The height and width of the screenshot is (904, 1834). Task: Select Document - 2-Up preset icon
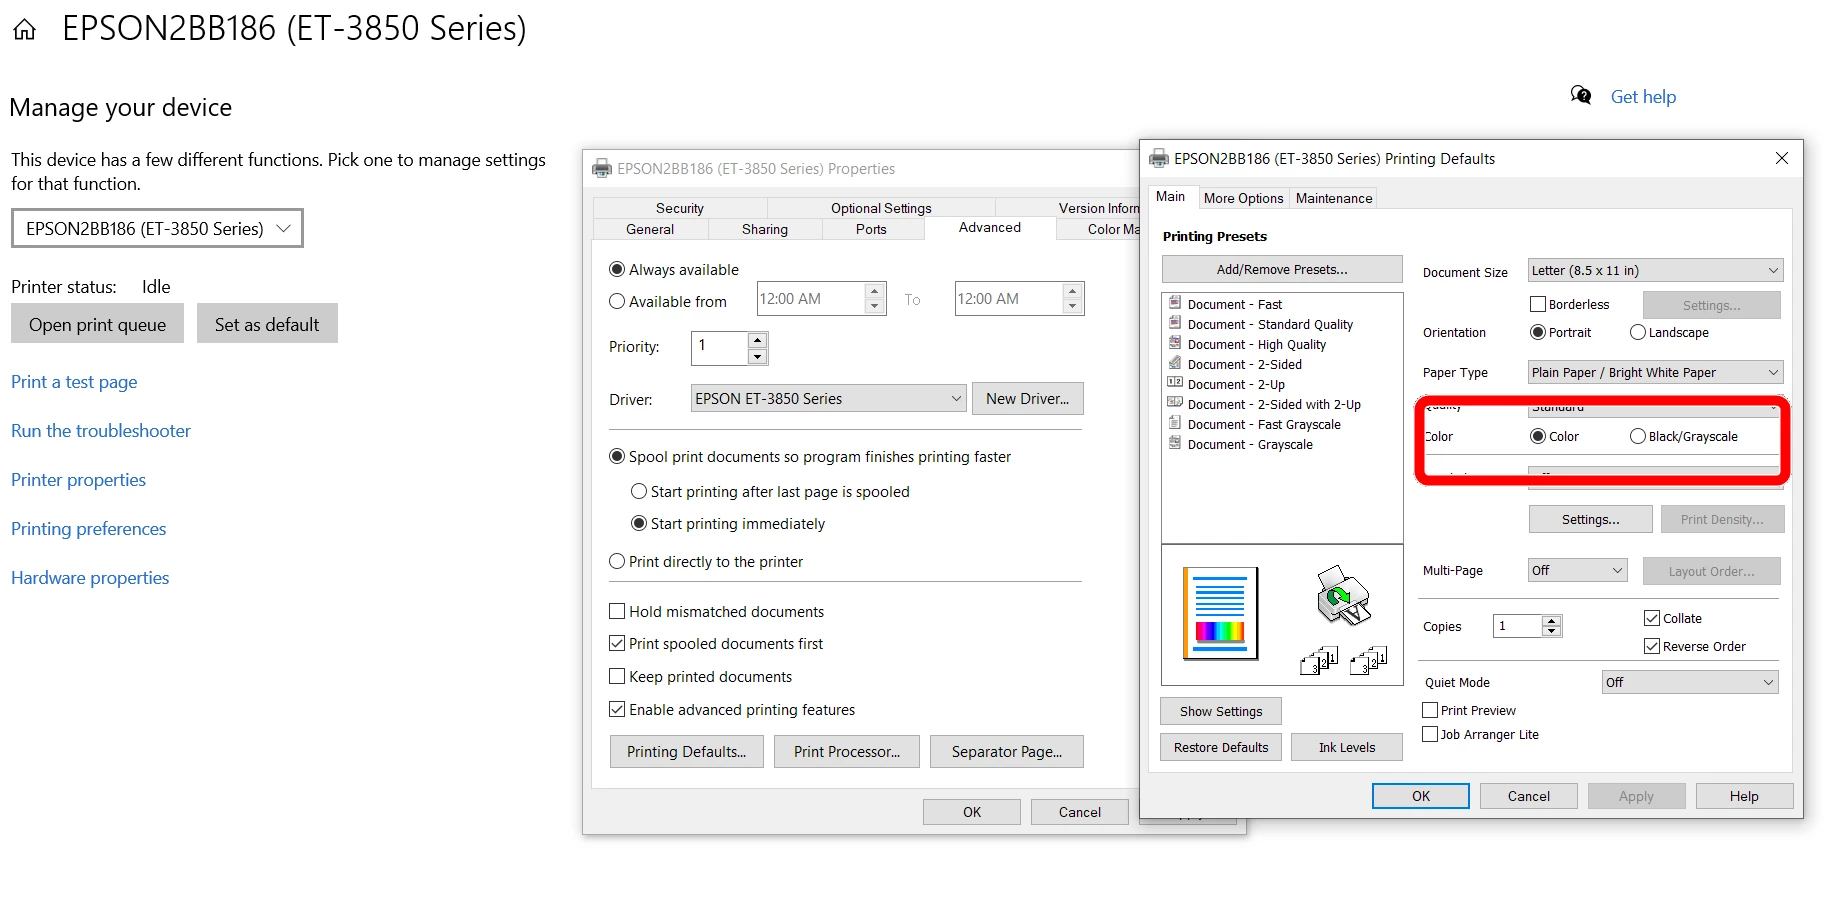point(1175,383)
